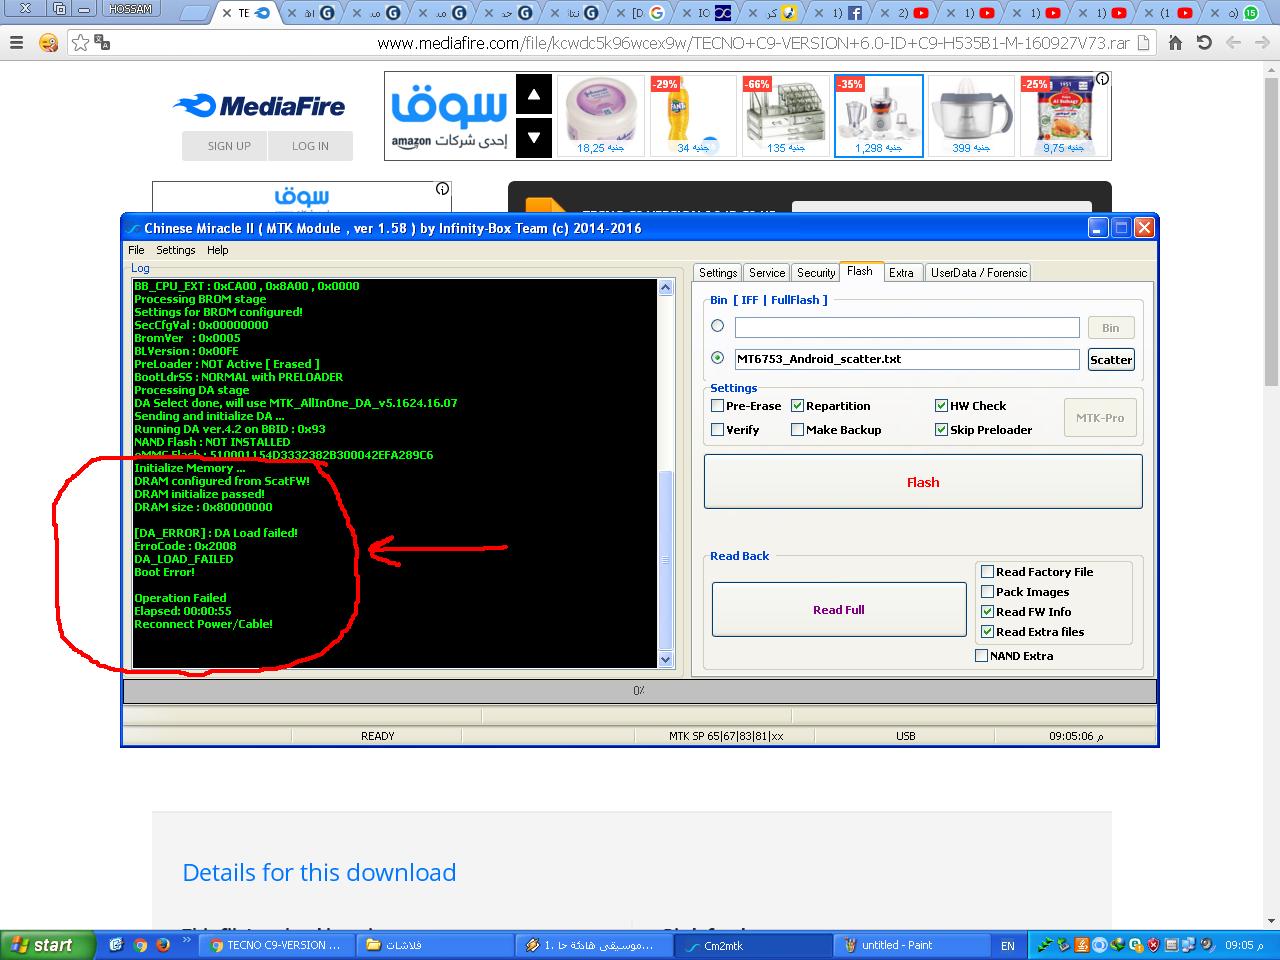Click the Souq ad logo in banner
Viewport: 1280px width, 960px height.
(x=449, y=116)
